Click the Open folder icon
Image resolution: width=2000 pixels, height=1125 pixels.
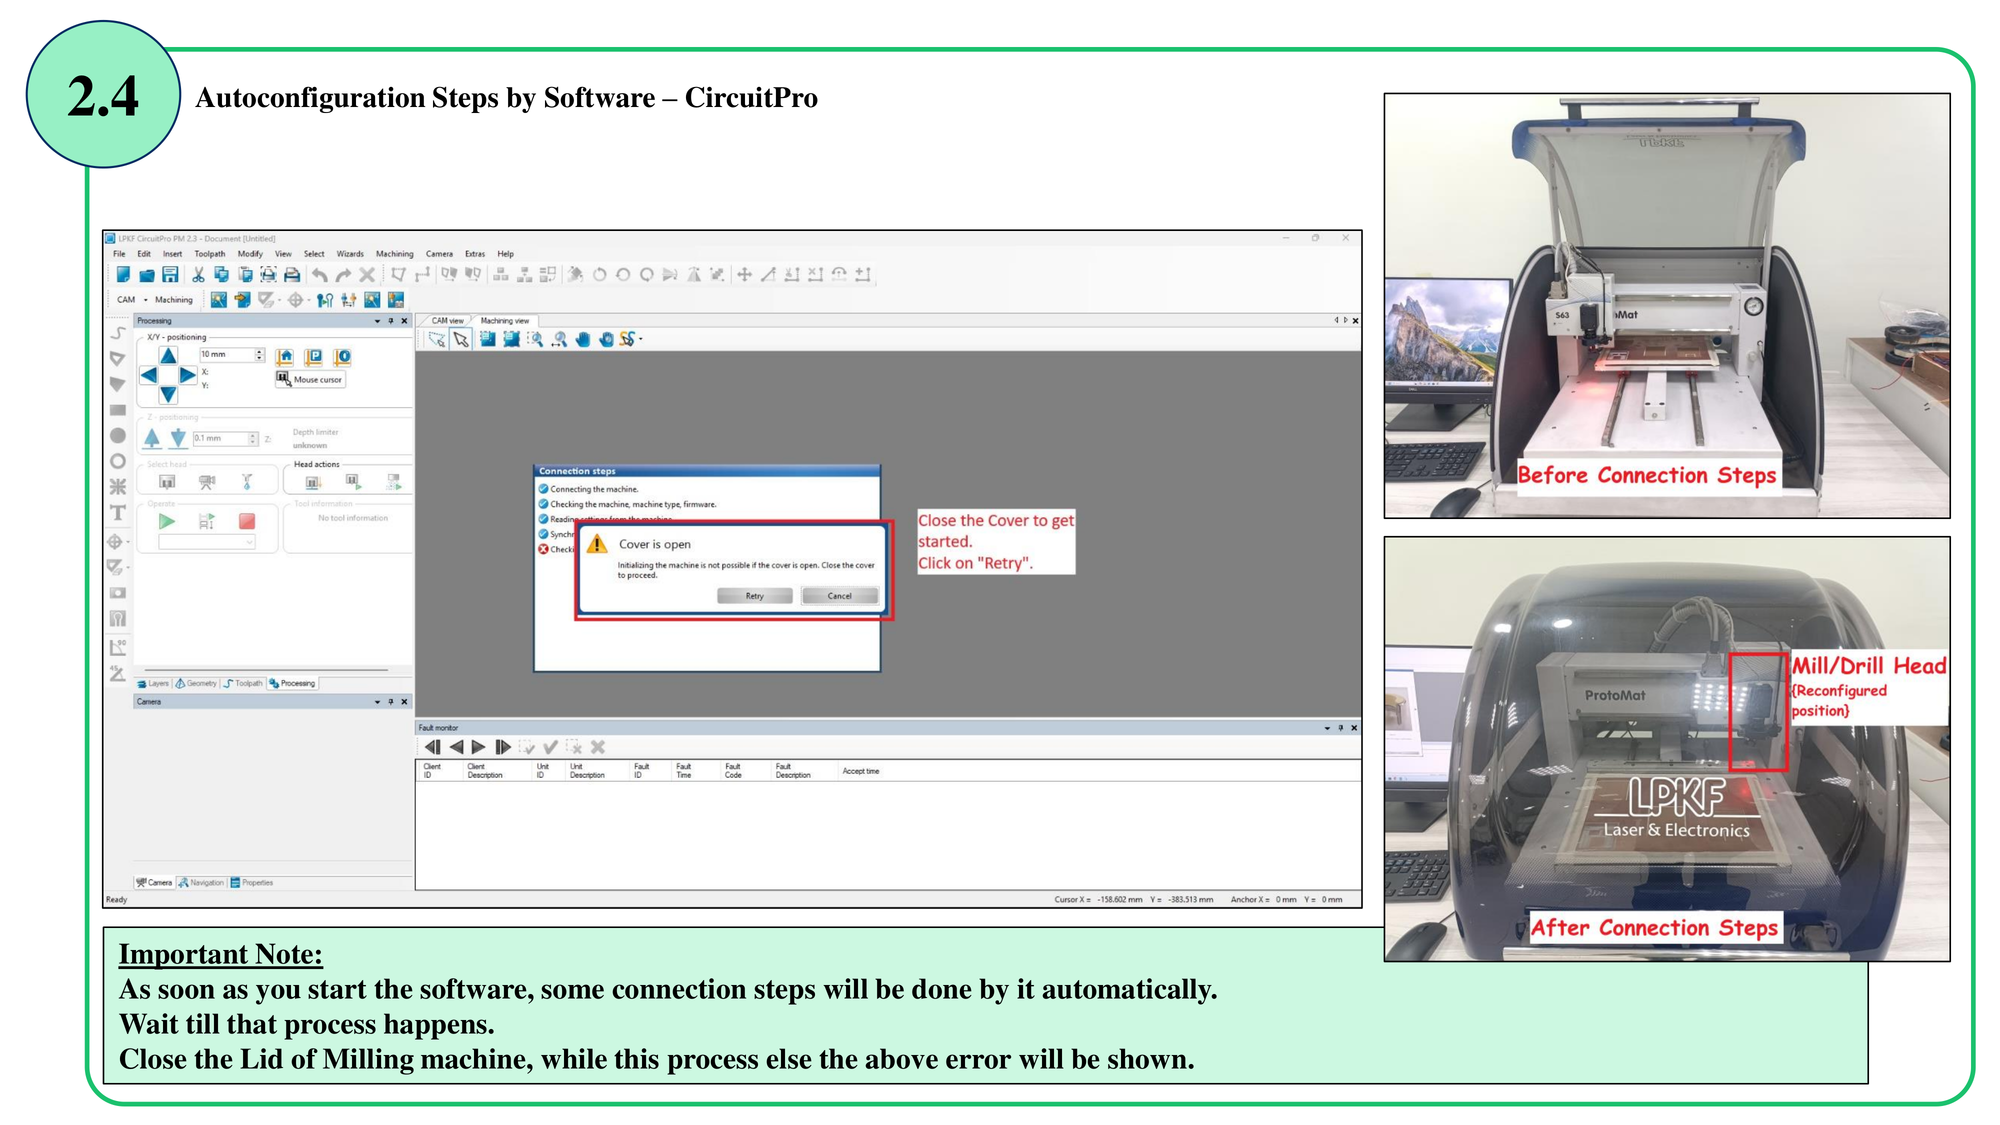tap(146, 274)
